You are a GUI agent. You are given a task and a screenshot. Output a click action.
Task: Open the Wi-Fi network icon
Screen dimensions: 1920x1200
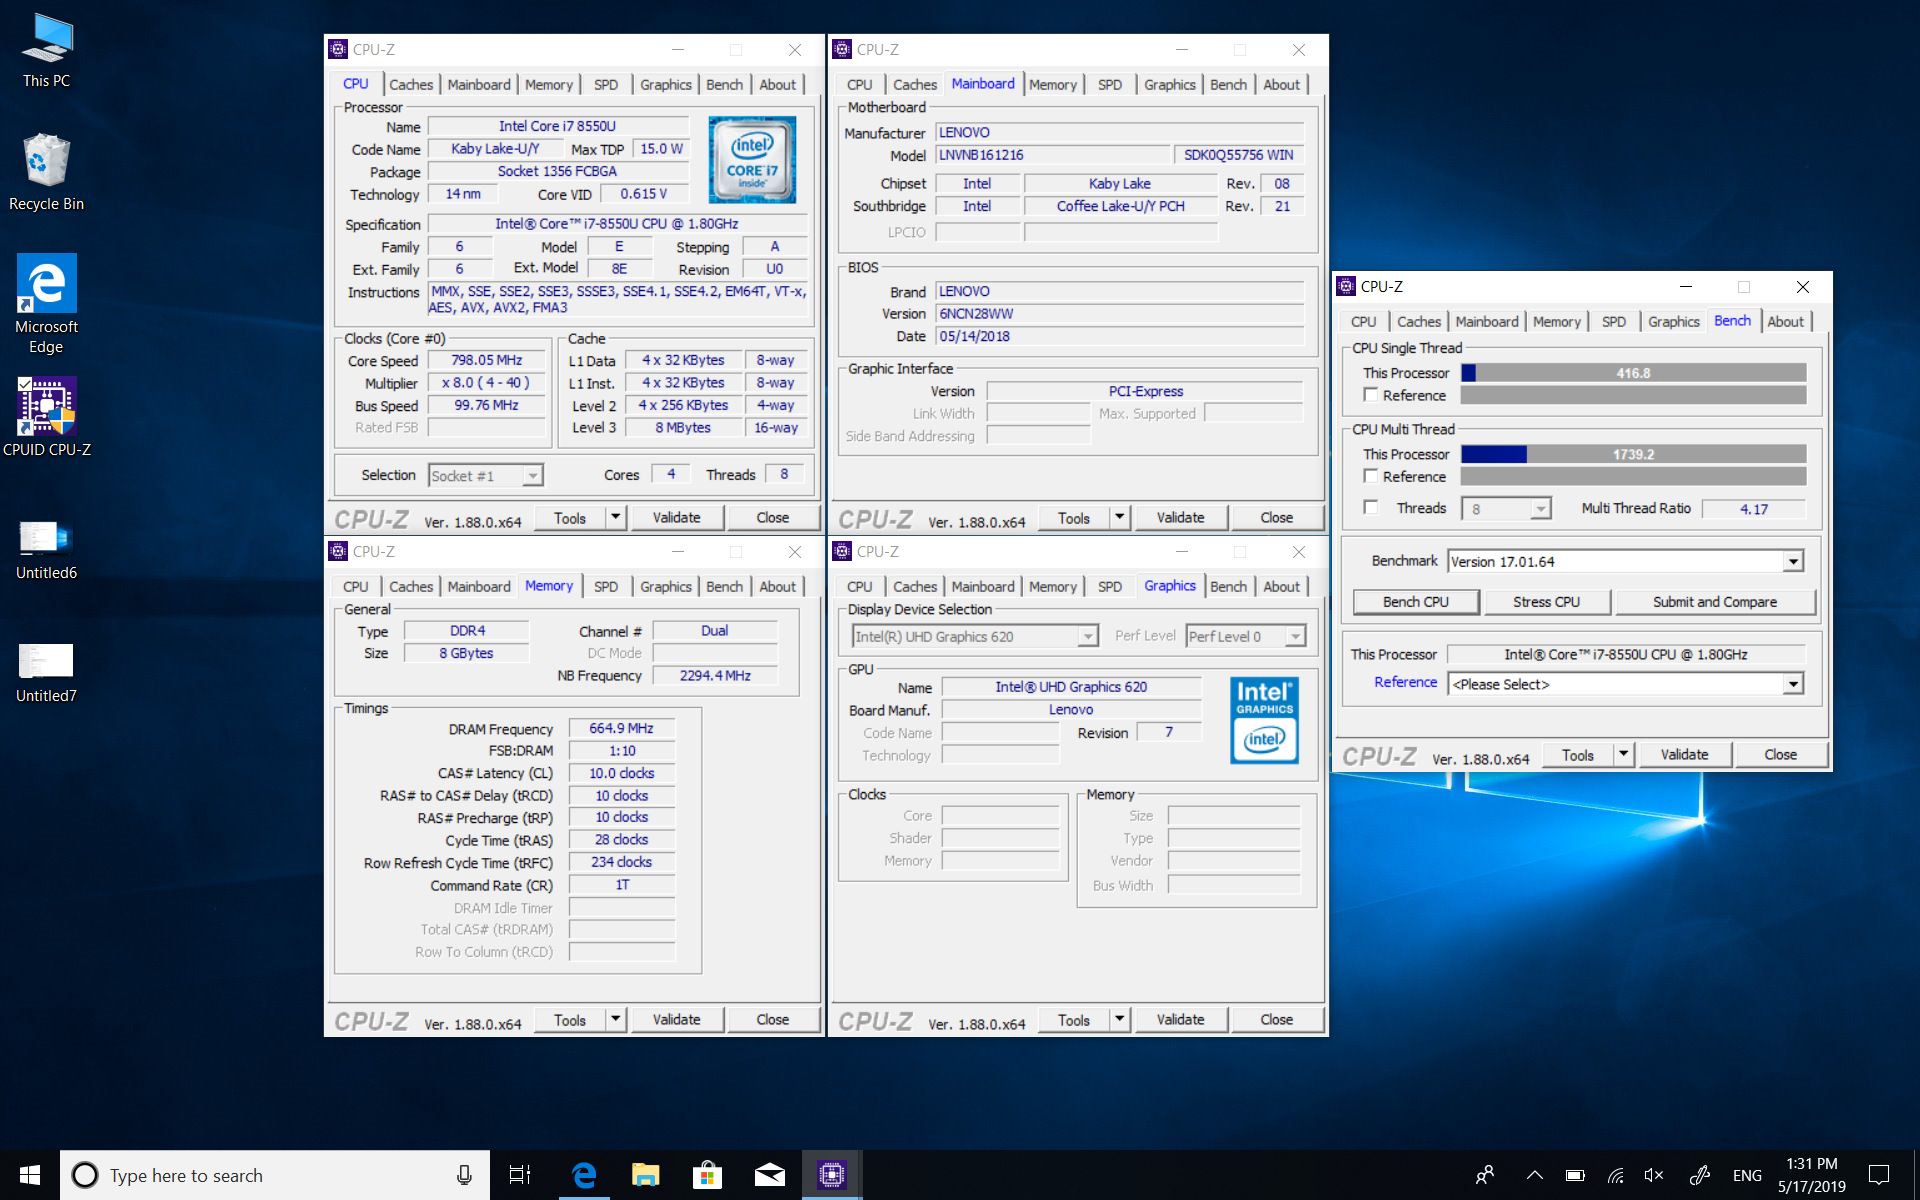[x=1615, y=1175]
